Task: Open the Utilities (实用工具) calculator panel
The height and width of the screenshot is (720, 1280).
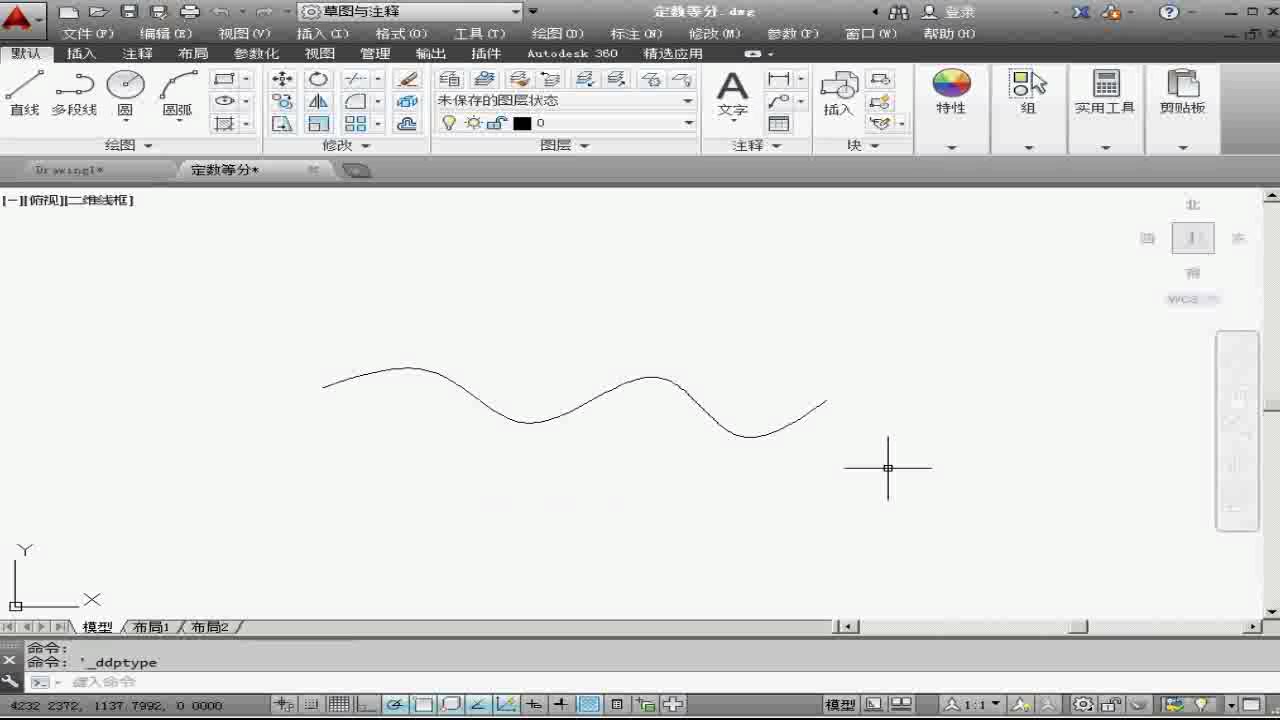Action: click(x=1105, y=93)
